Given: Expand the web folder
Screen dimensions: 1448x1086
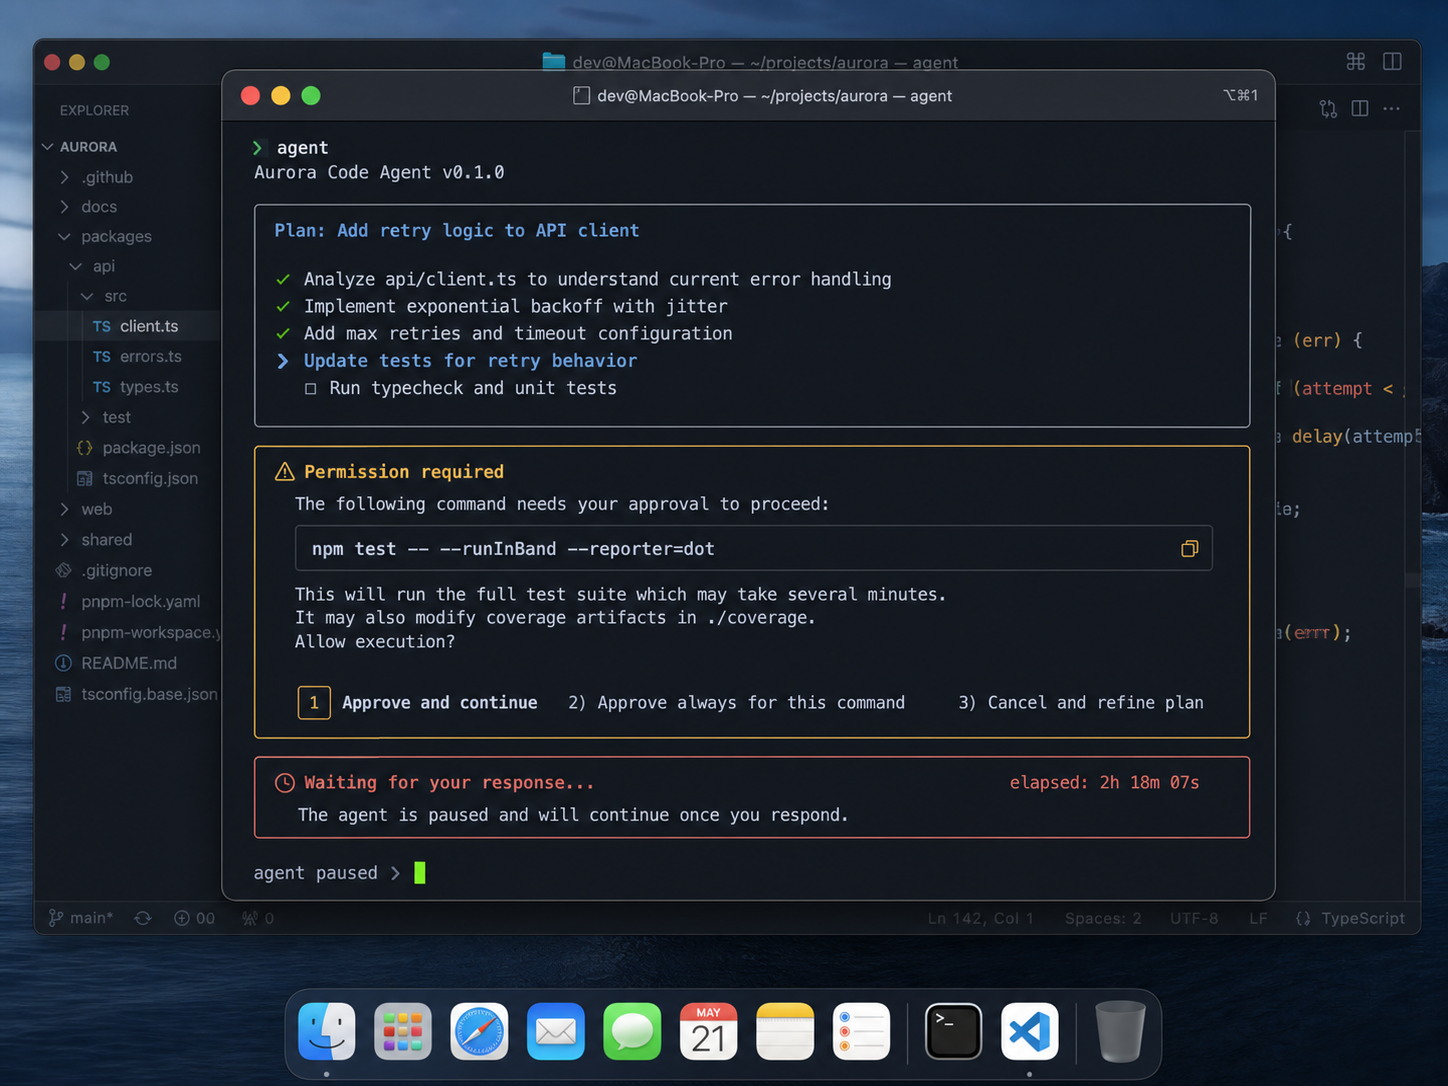Looking at the screenshot, I should point(65,509).
